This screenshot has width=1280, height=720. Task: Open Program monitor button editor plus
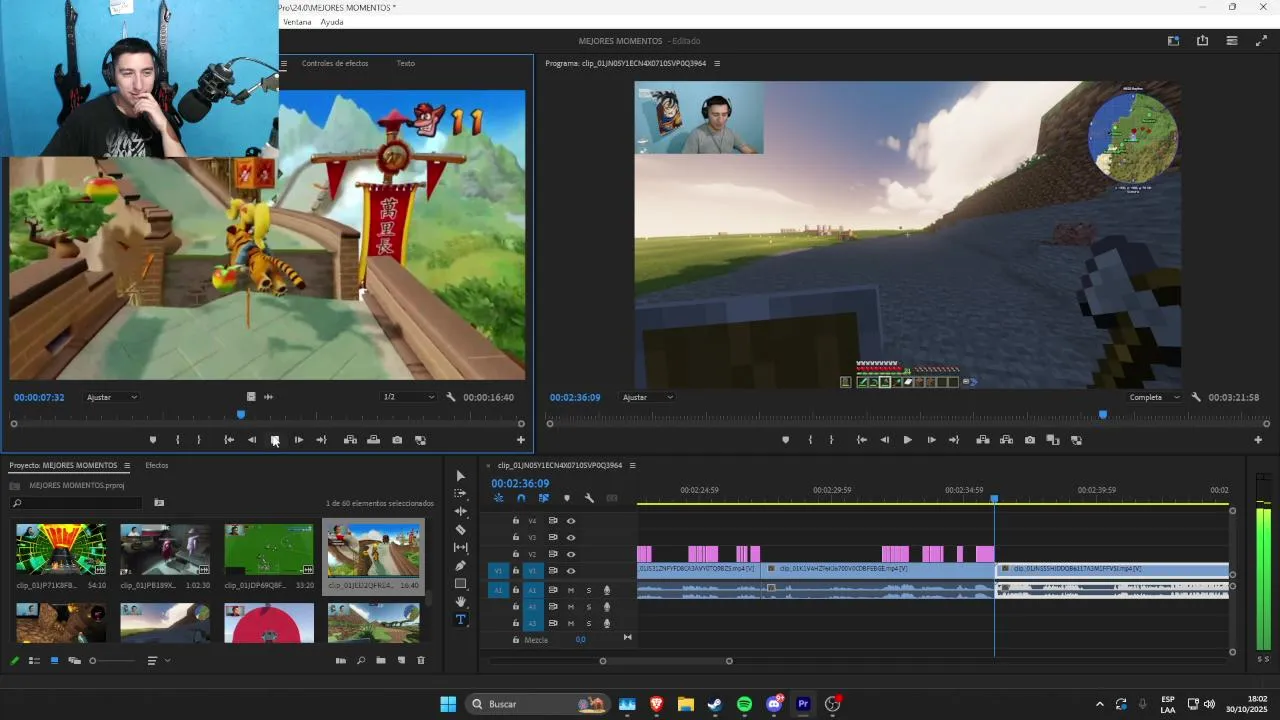[1258, 440]
